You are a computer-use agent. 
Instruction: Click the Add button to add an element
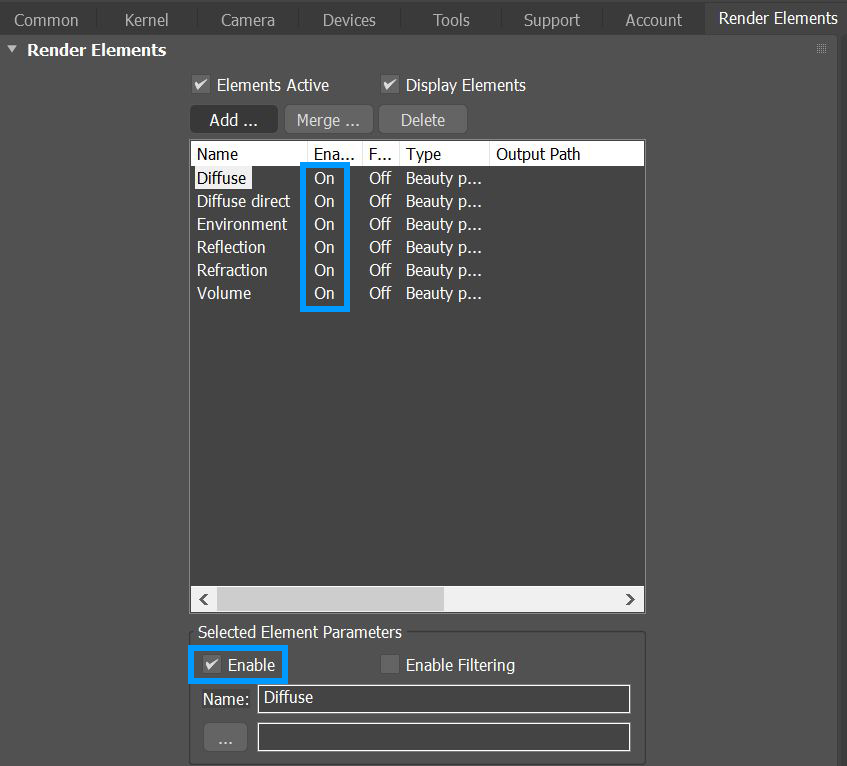click(233, 119)
